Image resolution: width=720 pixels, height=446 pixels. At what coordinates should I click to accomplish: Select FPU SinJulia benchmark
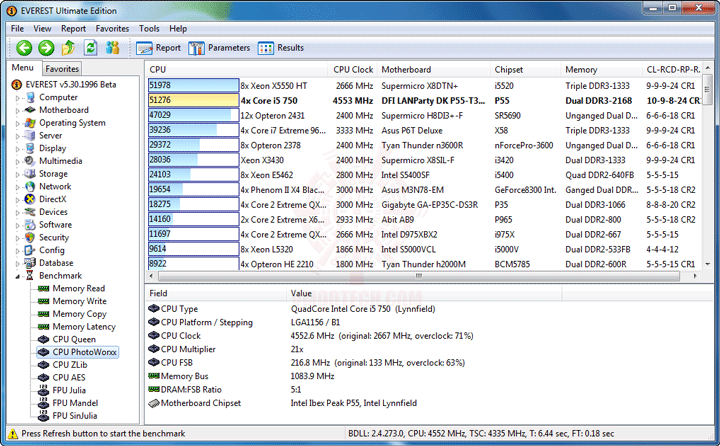(x=75, y=416)
